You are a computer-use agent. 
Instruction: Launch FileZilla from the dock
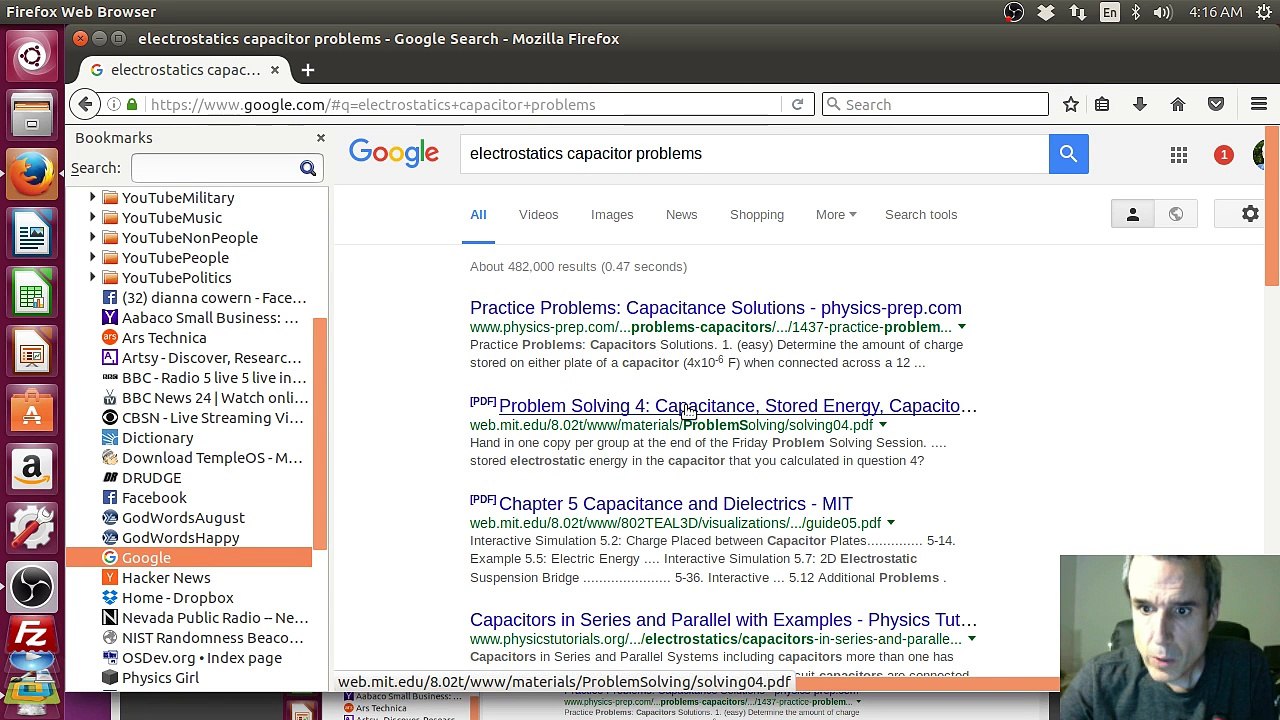[32, 639]
